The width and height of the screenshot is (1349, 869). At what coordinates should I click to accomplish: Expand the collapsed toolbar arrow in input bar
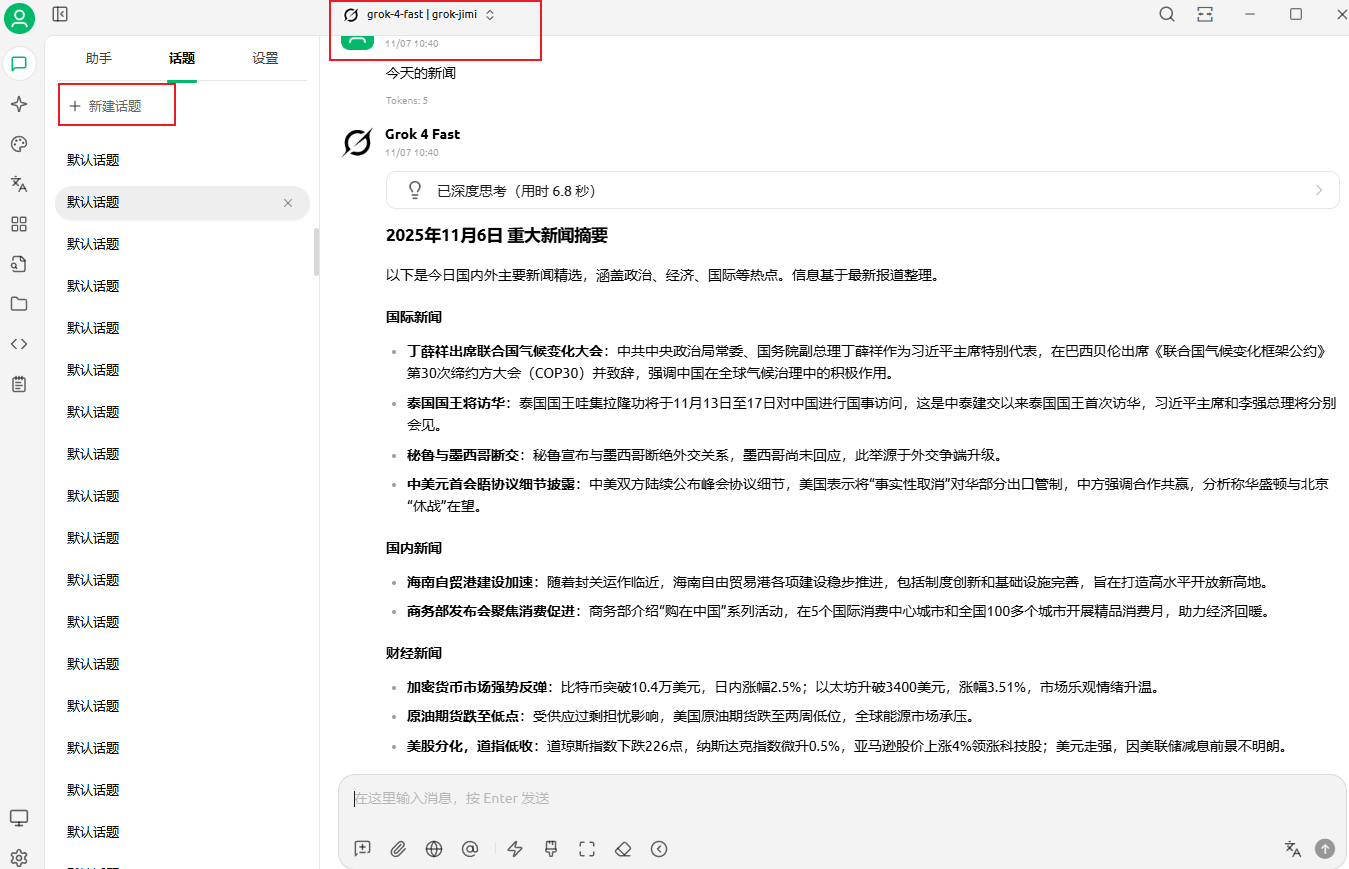(x=659, y=849)
